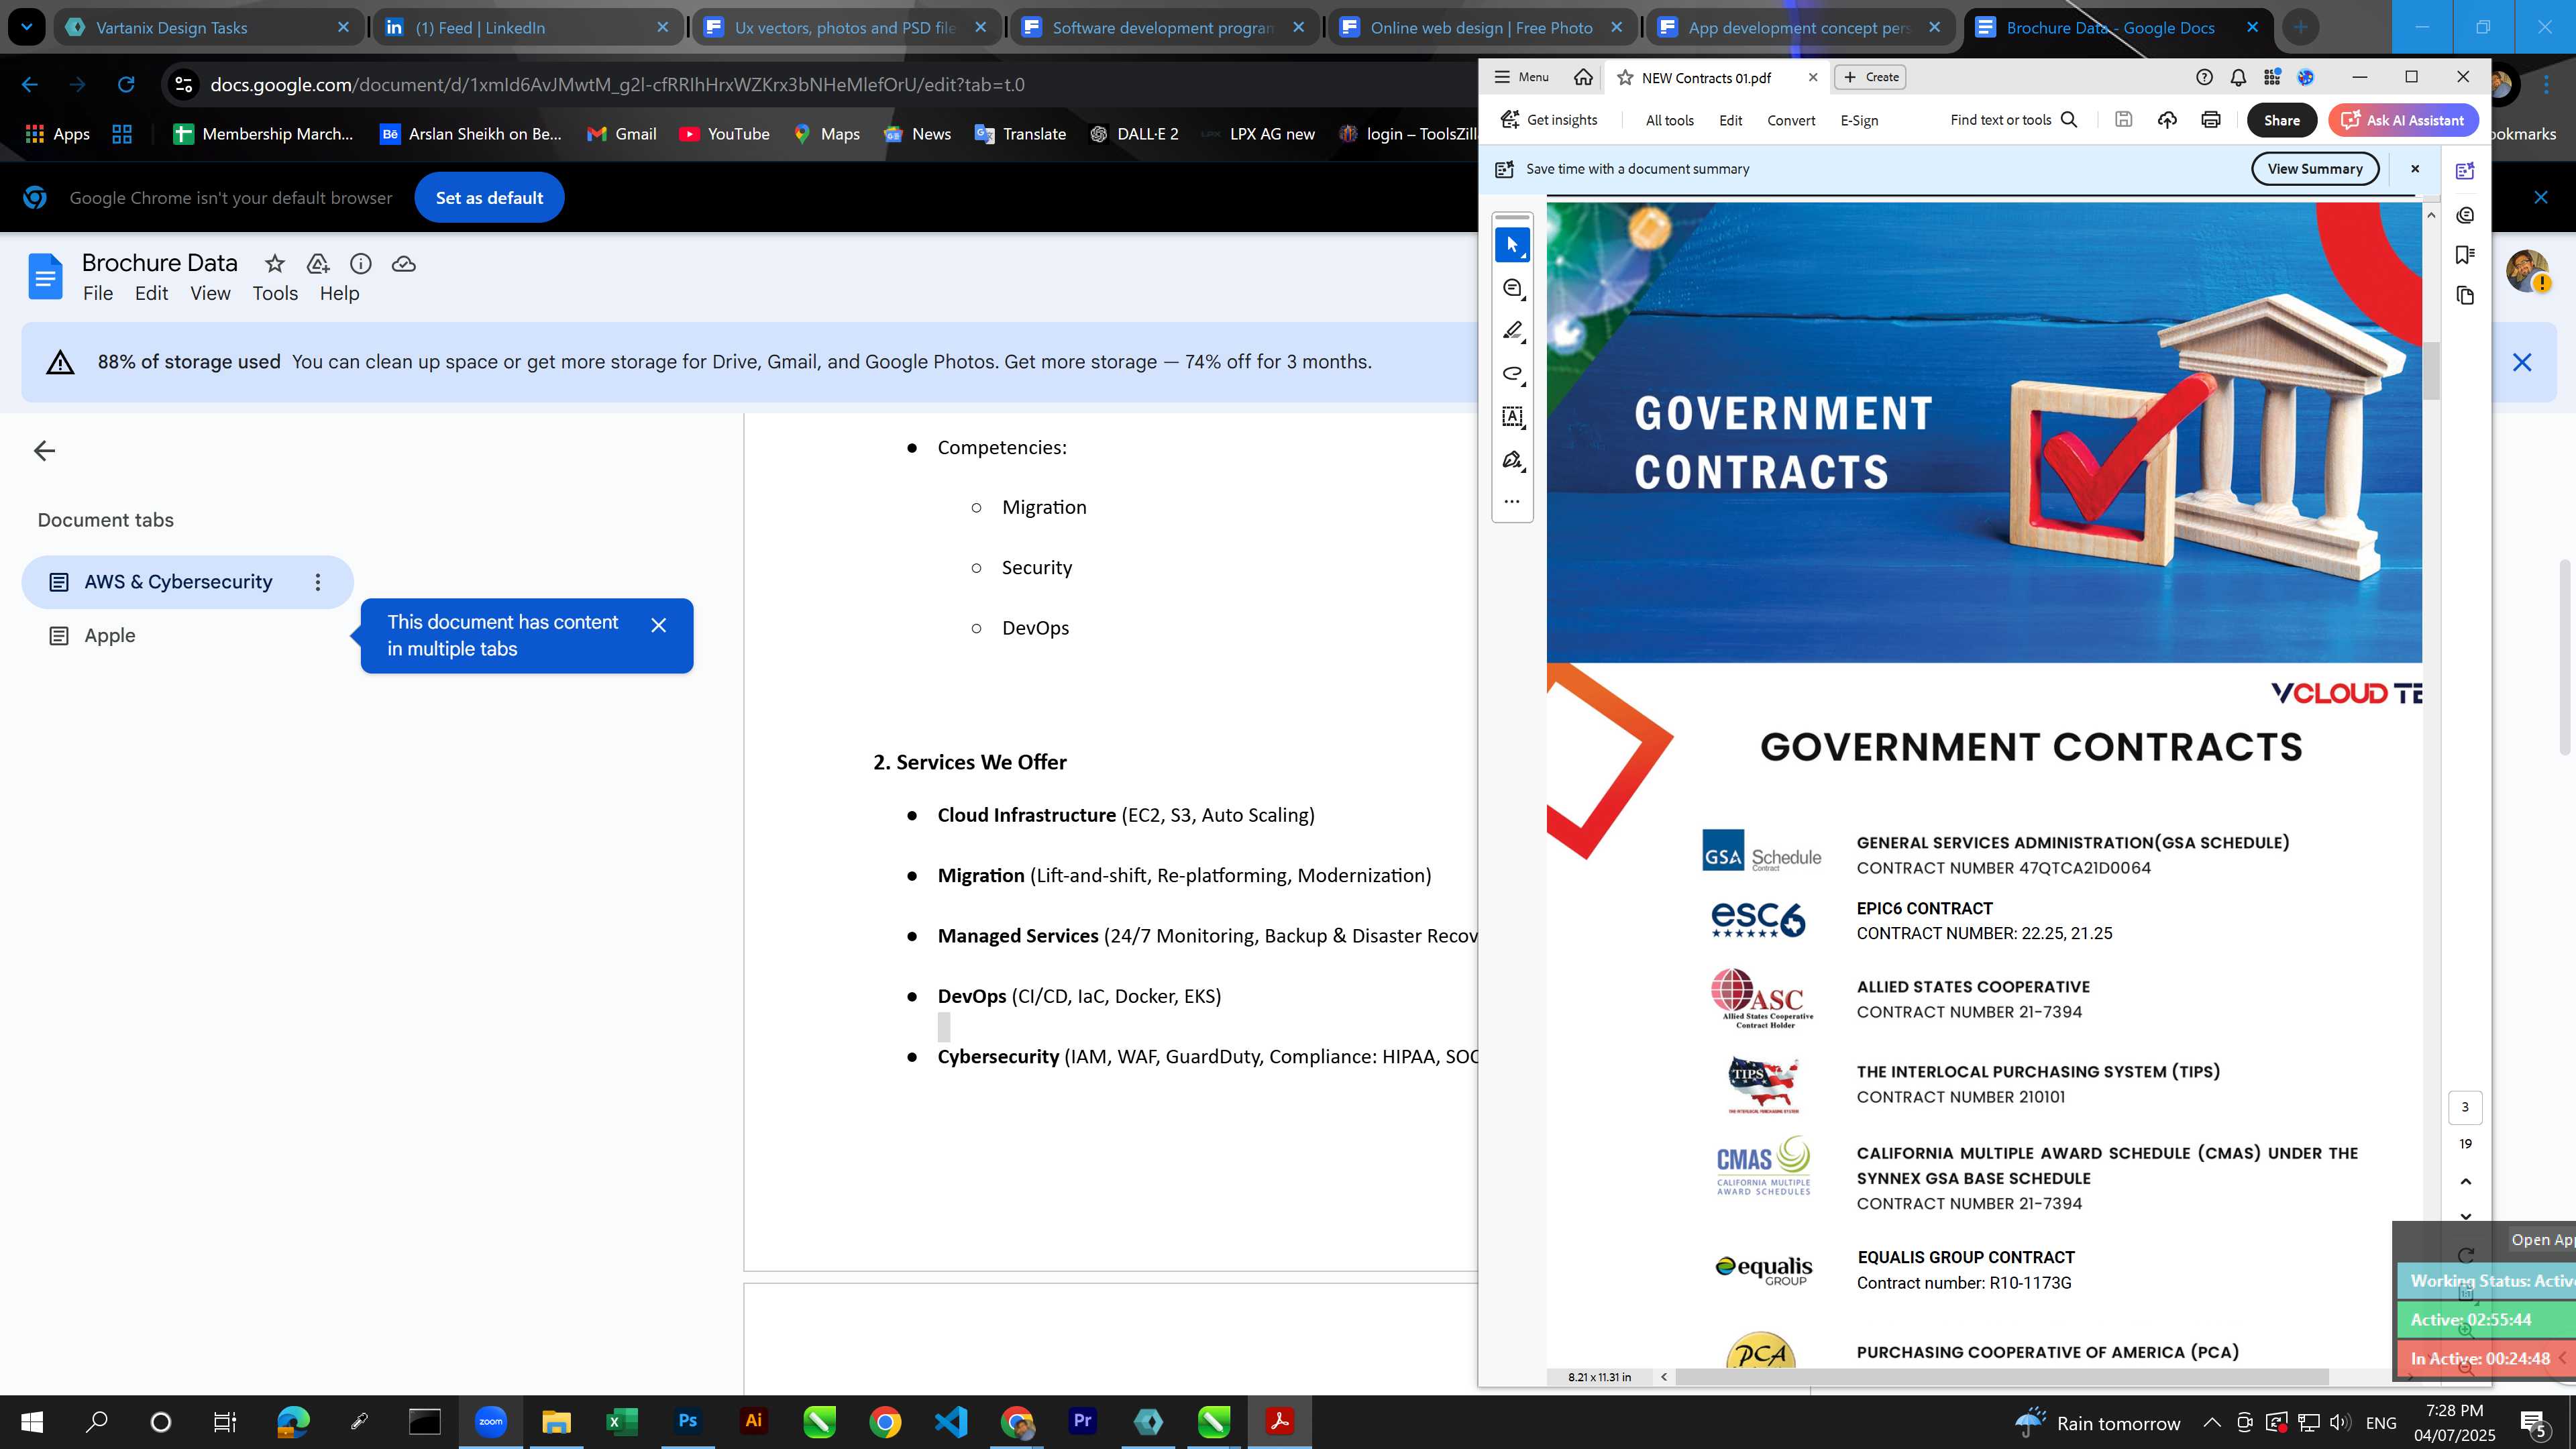The image size is (2576, 1449).
Task: Show more Acrobat quick tools
Action: pos(1512,501)
